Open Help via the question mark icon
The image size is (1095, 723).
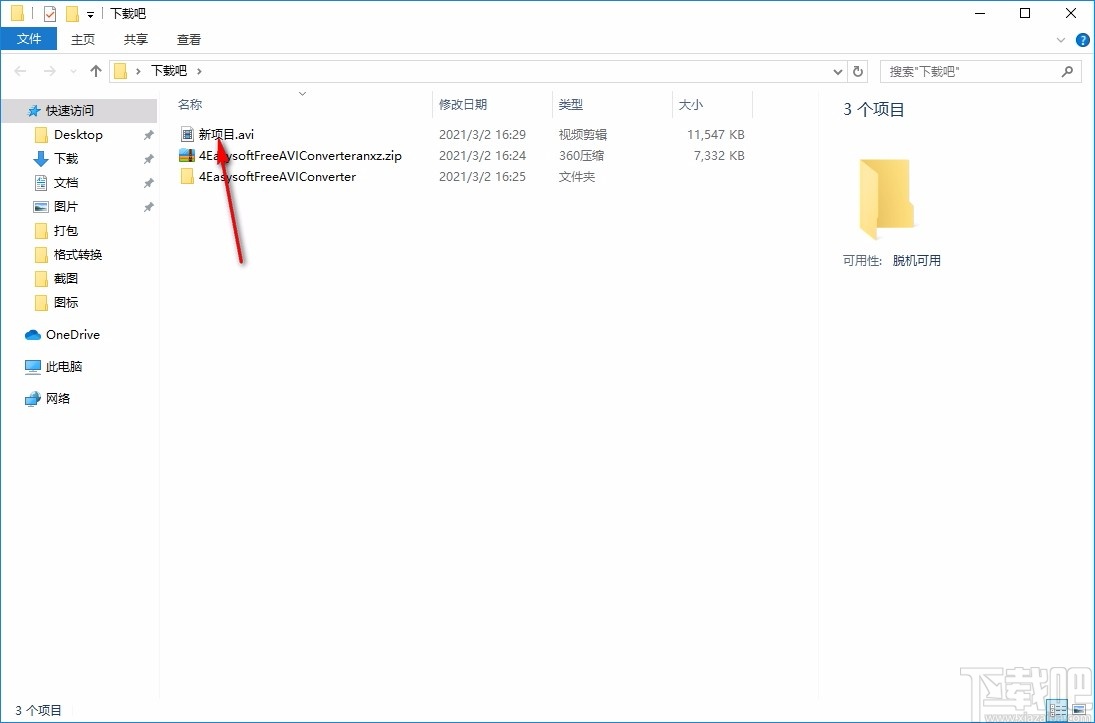tap(1083, 39)
